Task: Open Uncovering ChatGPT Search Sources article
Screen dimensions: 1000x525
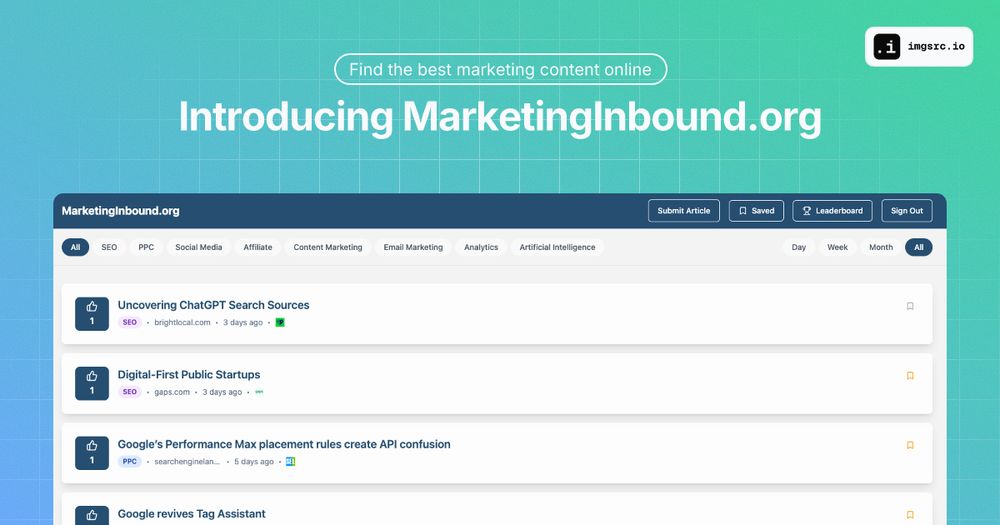Action: click(x=214, y=306)
